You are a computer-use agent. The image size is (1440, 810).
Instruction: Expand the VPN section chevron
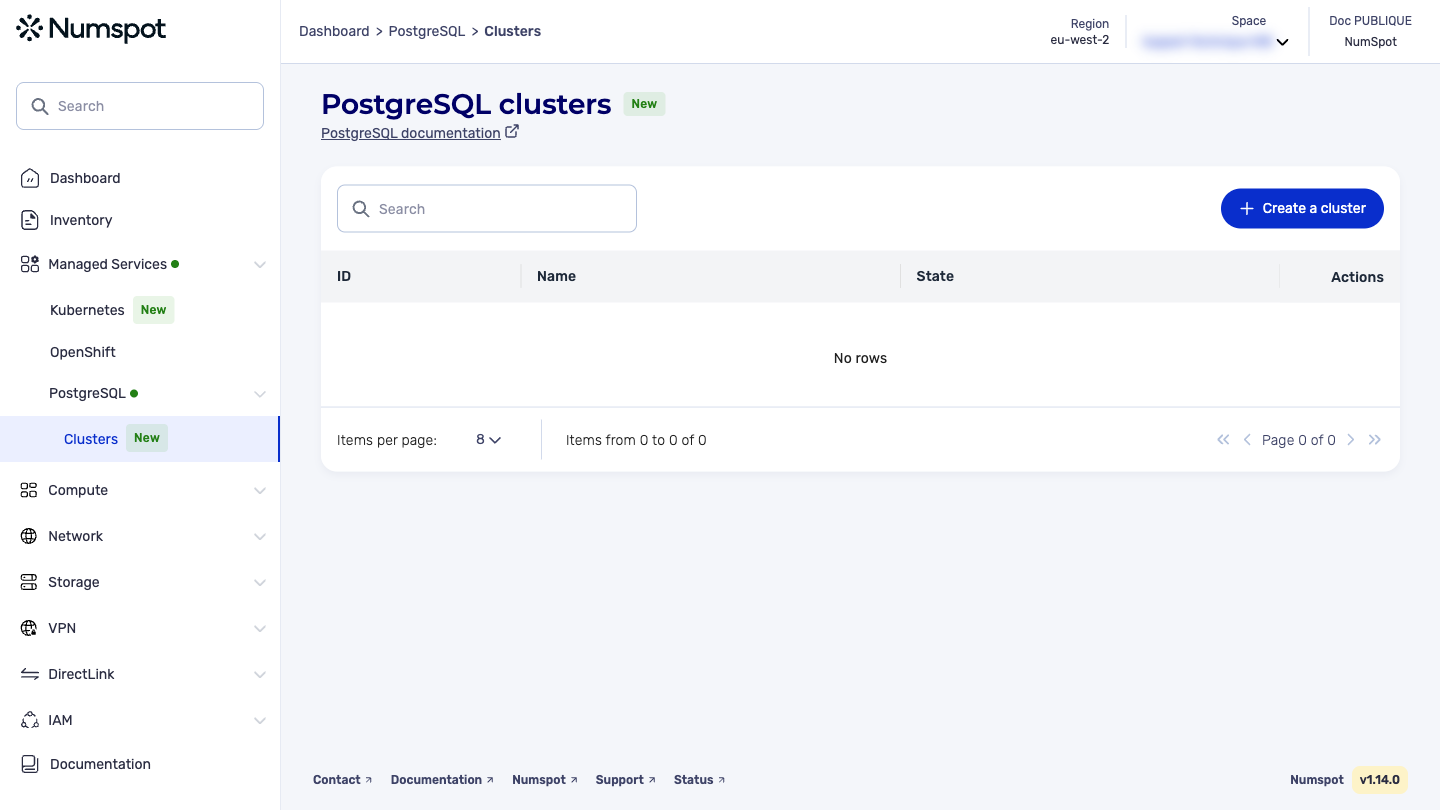click(260, 629)
